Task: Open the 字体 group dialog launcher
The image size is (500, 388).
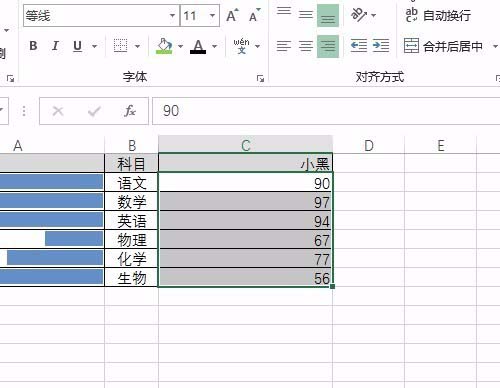Action: (260, 79)
